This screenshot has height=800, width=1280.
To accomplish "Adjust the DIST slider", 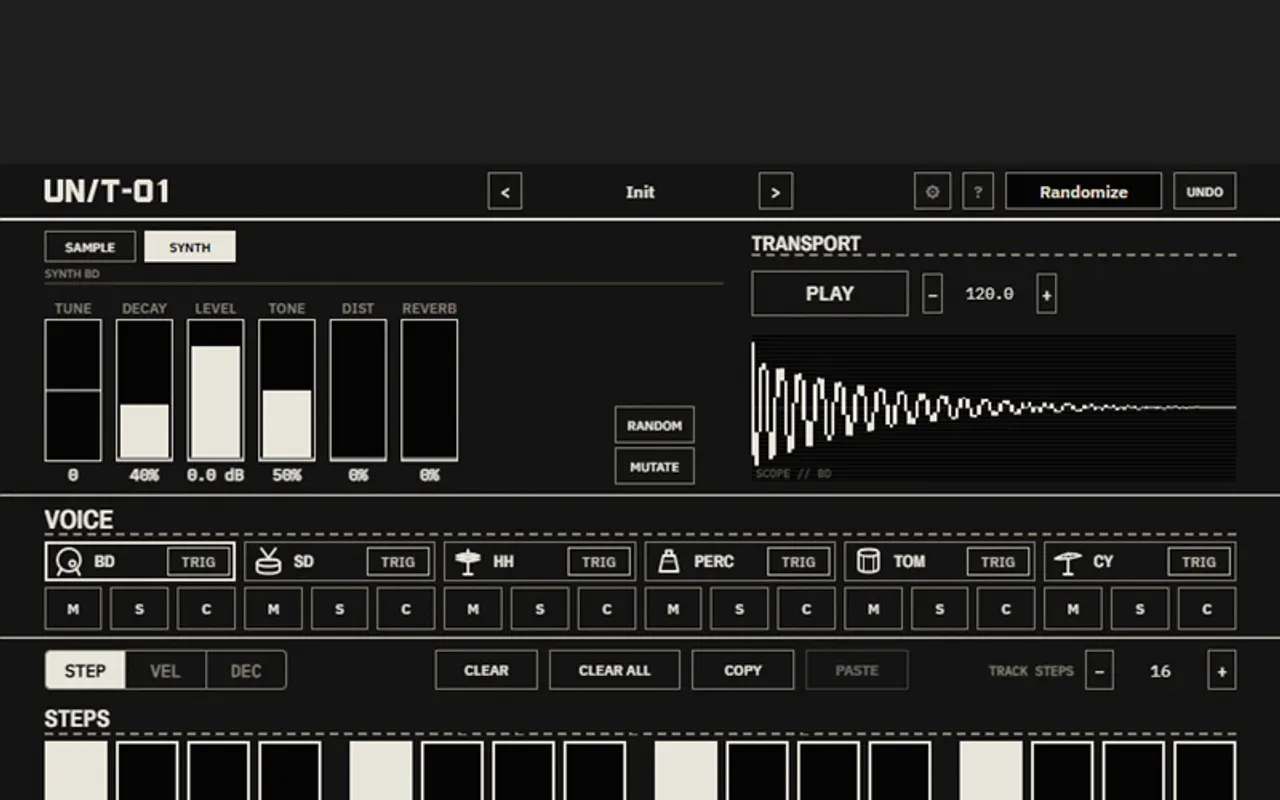I will [358, 390].
